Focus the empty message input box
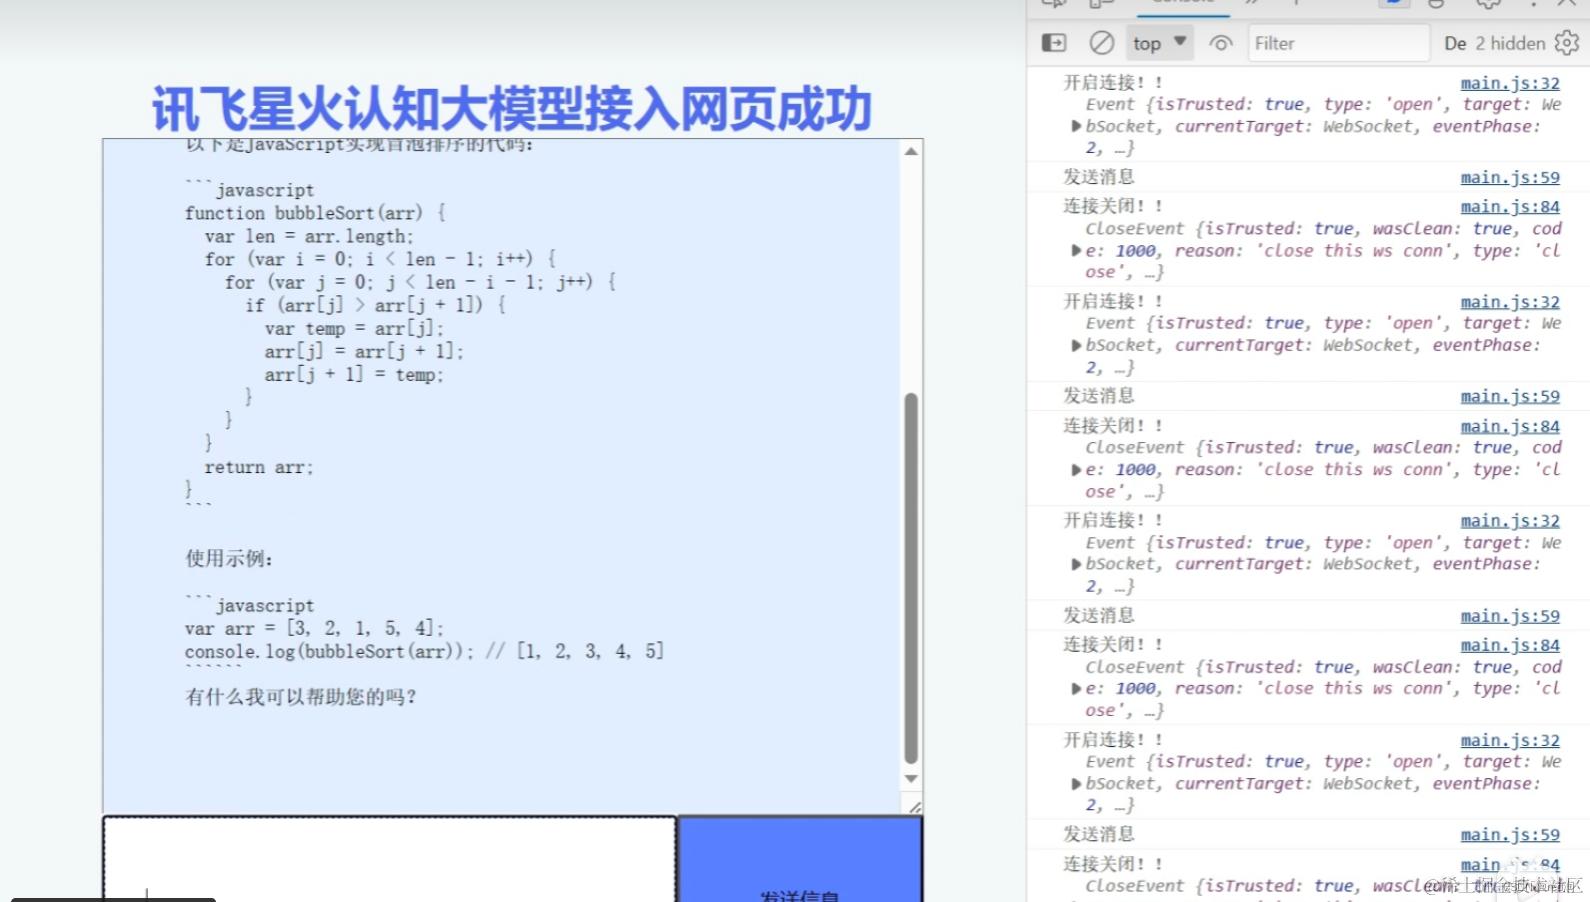Image resolution: width=1590 pixels, height=902 pixels. click(389, 858)
